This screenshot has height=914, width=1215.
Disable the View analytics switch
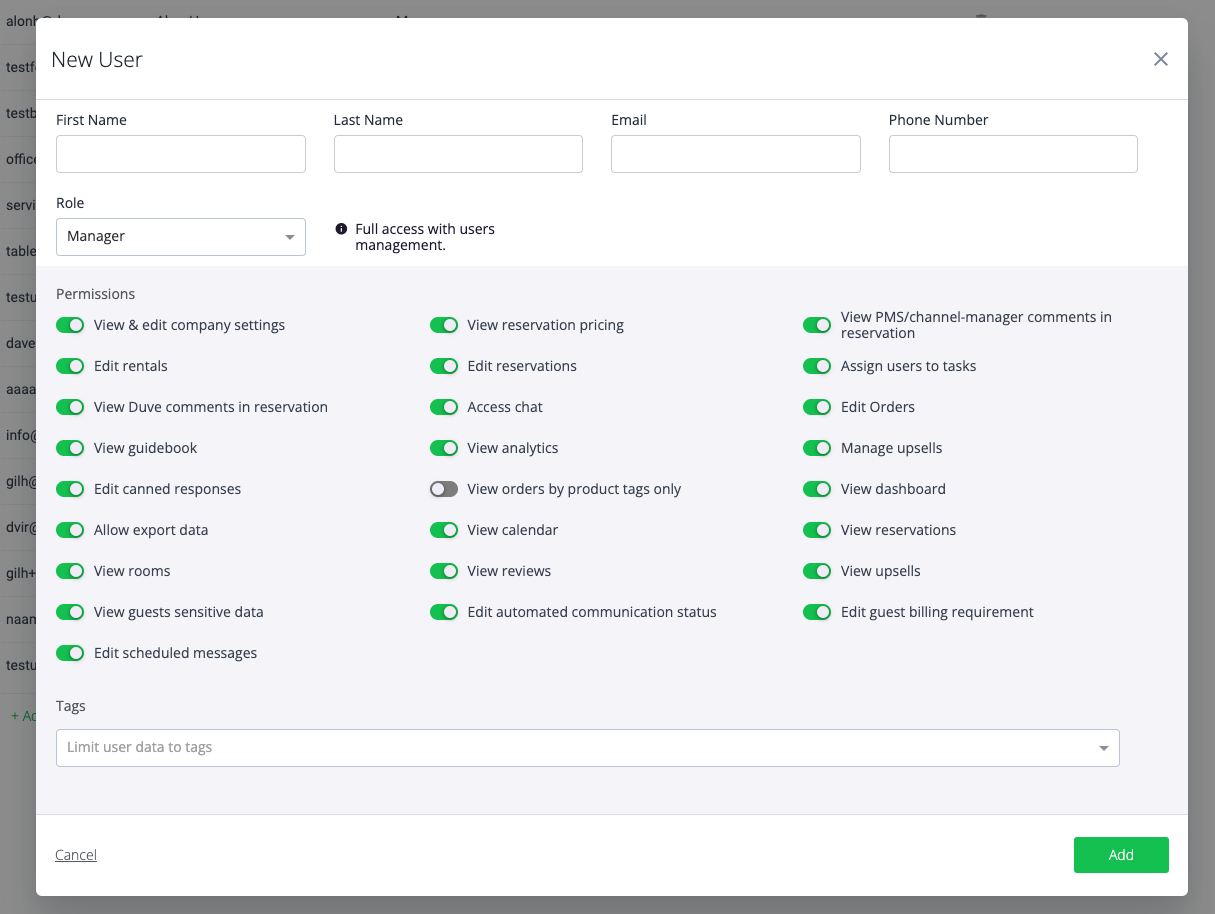(x=444, y=448)
